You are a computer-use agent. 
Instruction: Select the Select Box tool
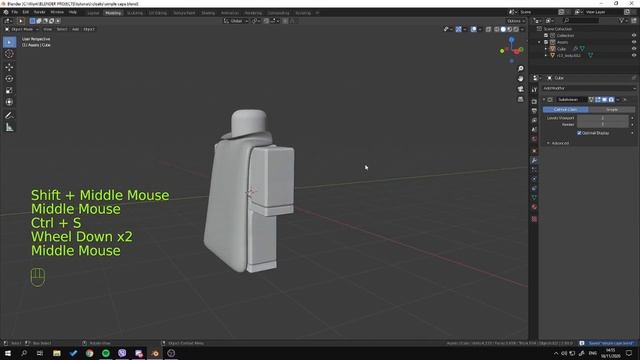click(x=9, y=42)
